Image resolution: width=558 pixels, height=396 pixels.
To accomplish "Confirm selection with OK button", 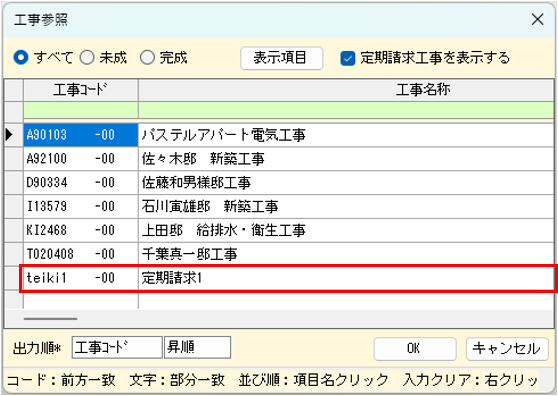I will click(415, 349).
